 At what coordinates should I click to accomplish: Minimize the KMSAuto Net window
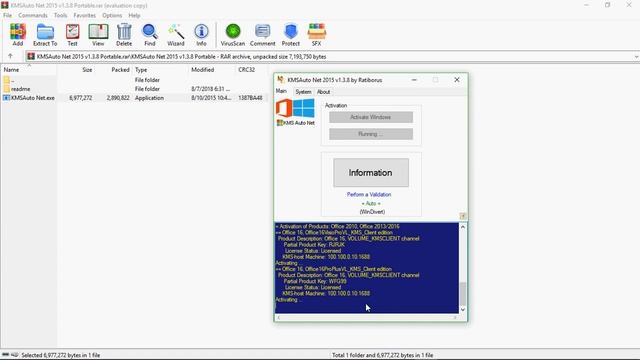coord(414,80)
